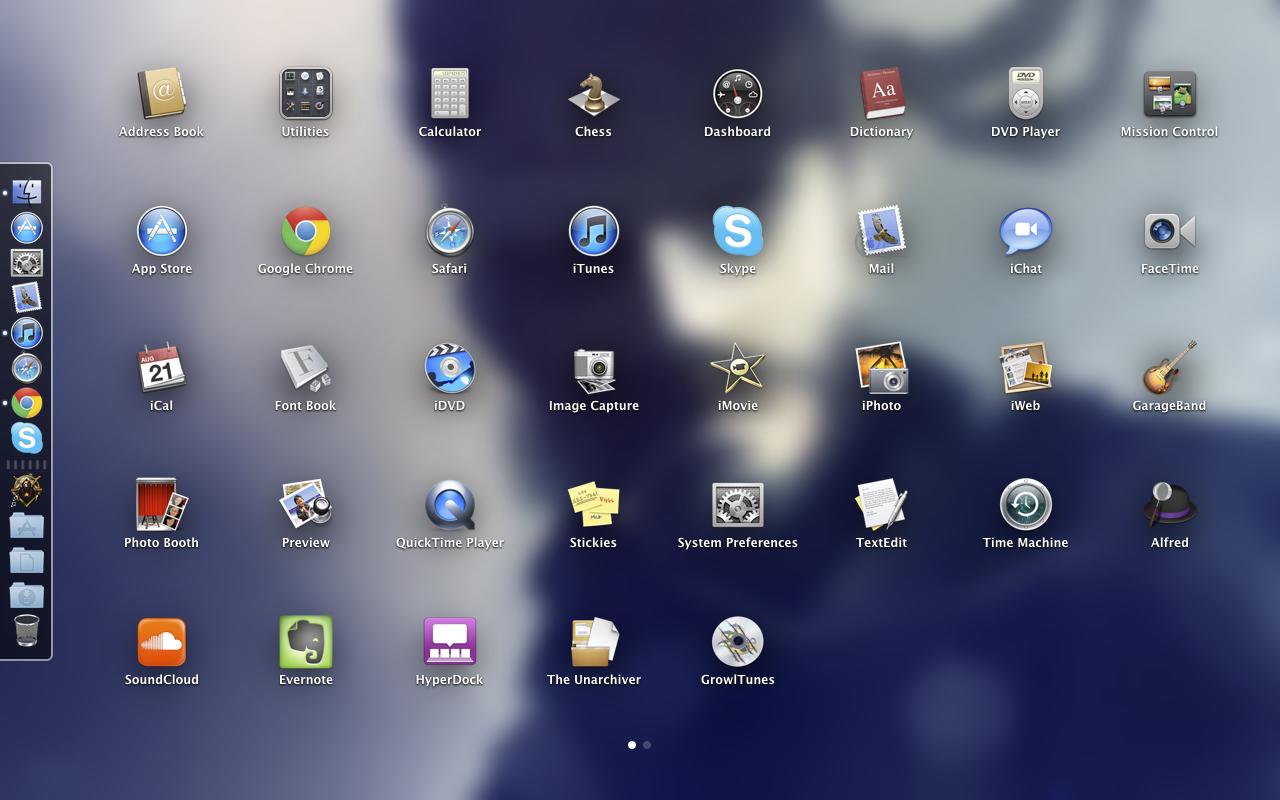Screen dimensions: 1280x800
Task: Click Finder in the left dock
Action: [27, 192]
